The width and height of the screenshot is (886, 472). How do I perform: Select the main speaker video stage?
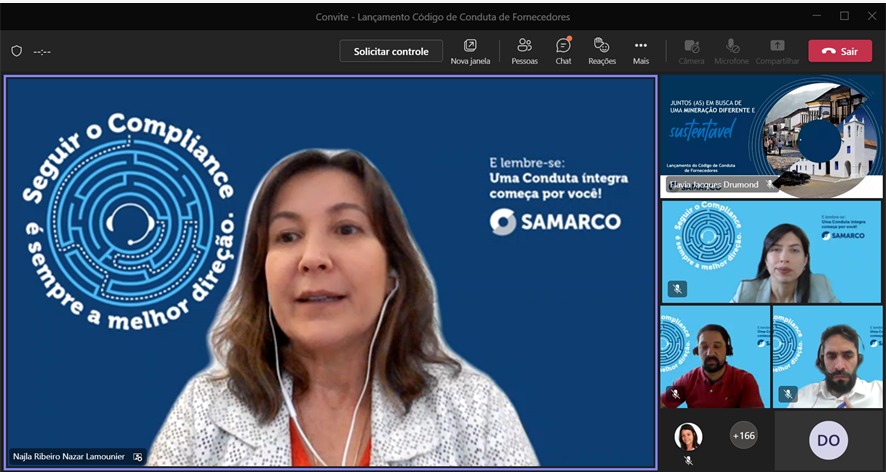(330, 270)
